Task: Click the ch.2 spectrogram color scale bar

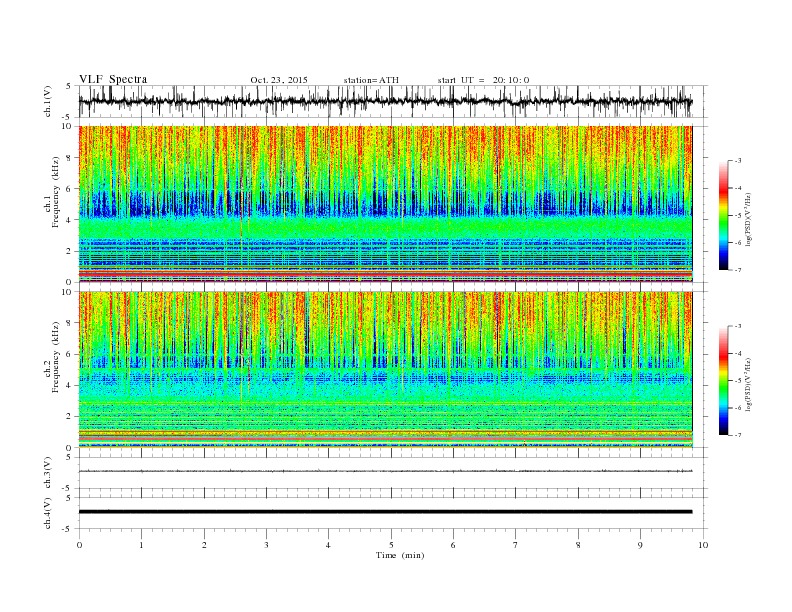Action: pos(723,381)
